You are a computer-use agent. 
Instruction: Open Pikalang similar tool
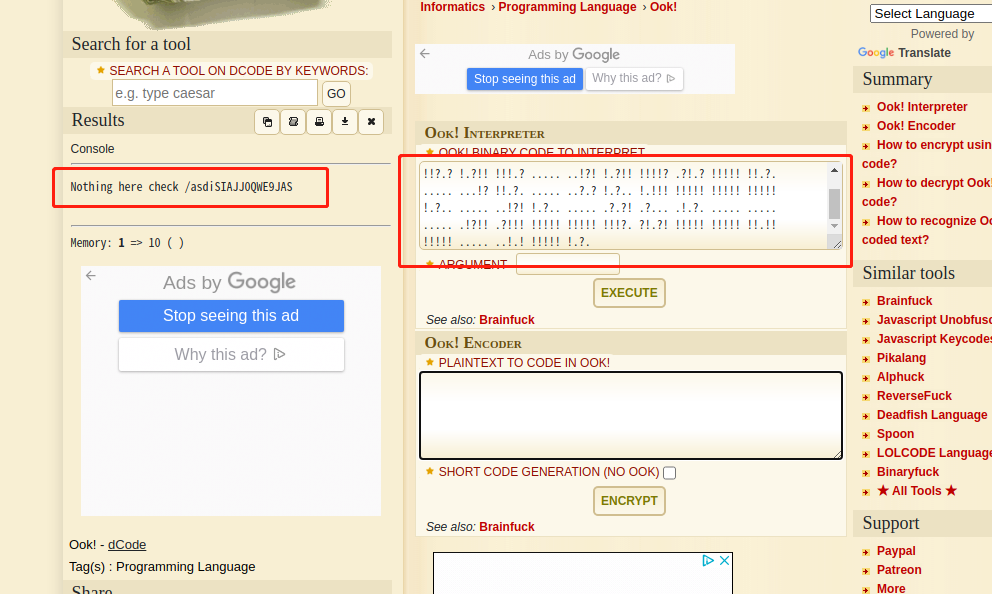click(901, 357)
